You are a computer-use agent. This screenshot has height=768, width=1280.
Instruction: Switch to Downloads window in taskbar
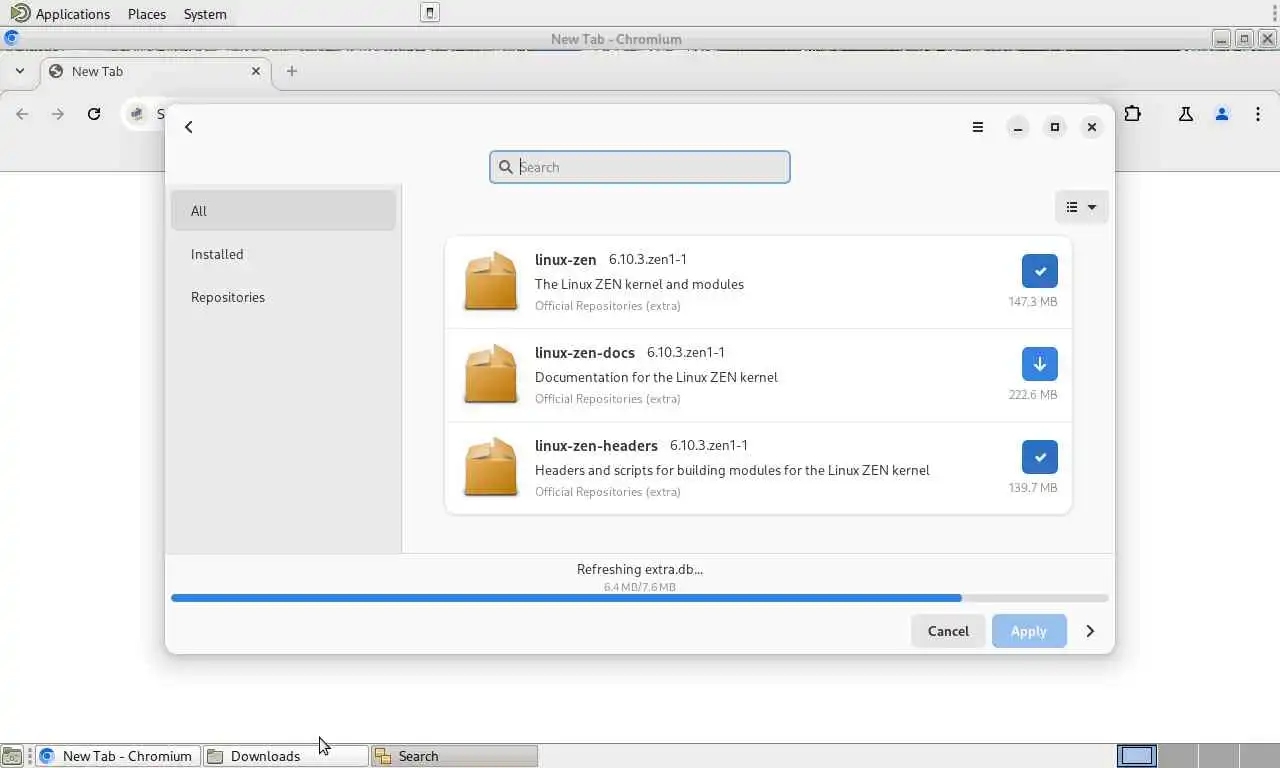pos(286,756)
